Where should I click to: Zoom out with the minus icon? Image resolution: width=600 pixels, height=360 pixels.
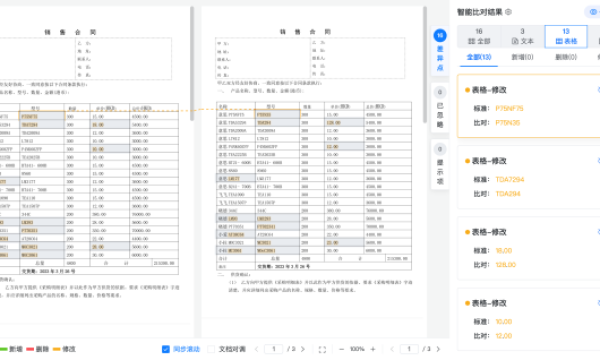pos(342,349)
